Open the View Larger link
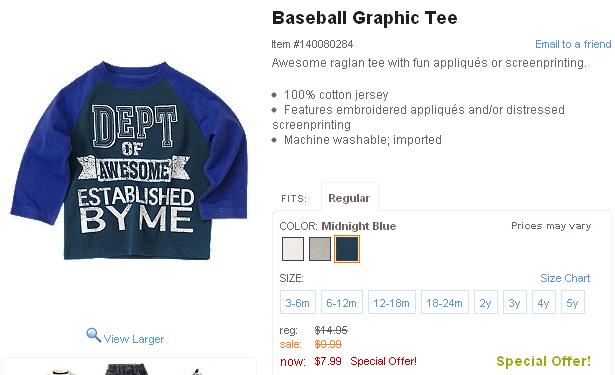Image resolution: width=615 pixels, height=375 pixels. pyautogui.click(x=134, y=339)
